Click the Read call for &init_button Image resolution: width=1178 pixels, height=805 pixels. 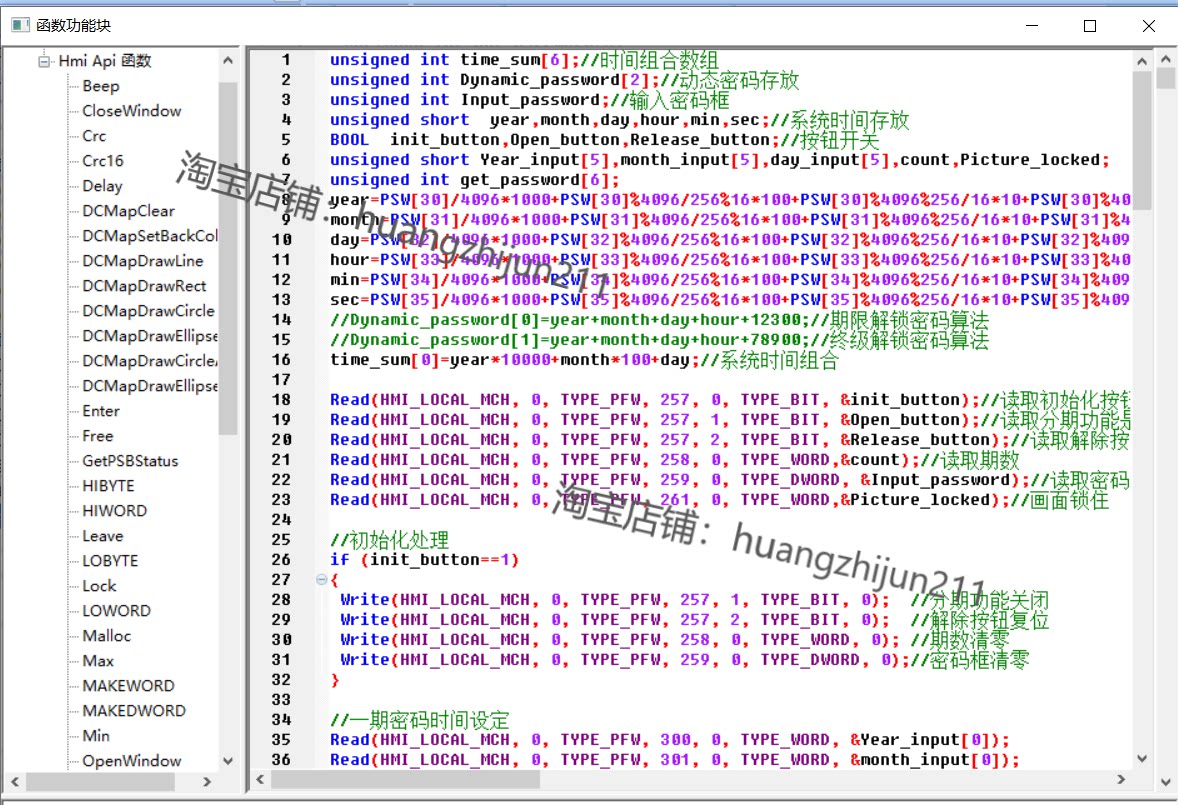pyautogui.click(x=730, y=399)
